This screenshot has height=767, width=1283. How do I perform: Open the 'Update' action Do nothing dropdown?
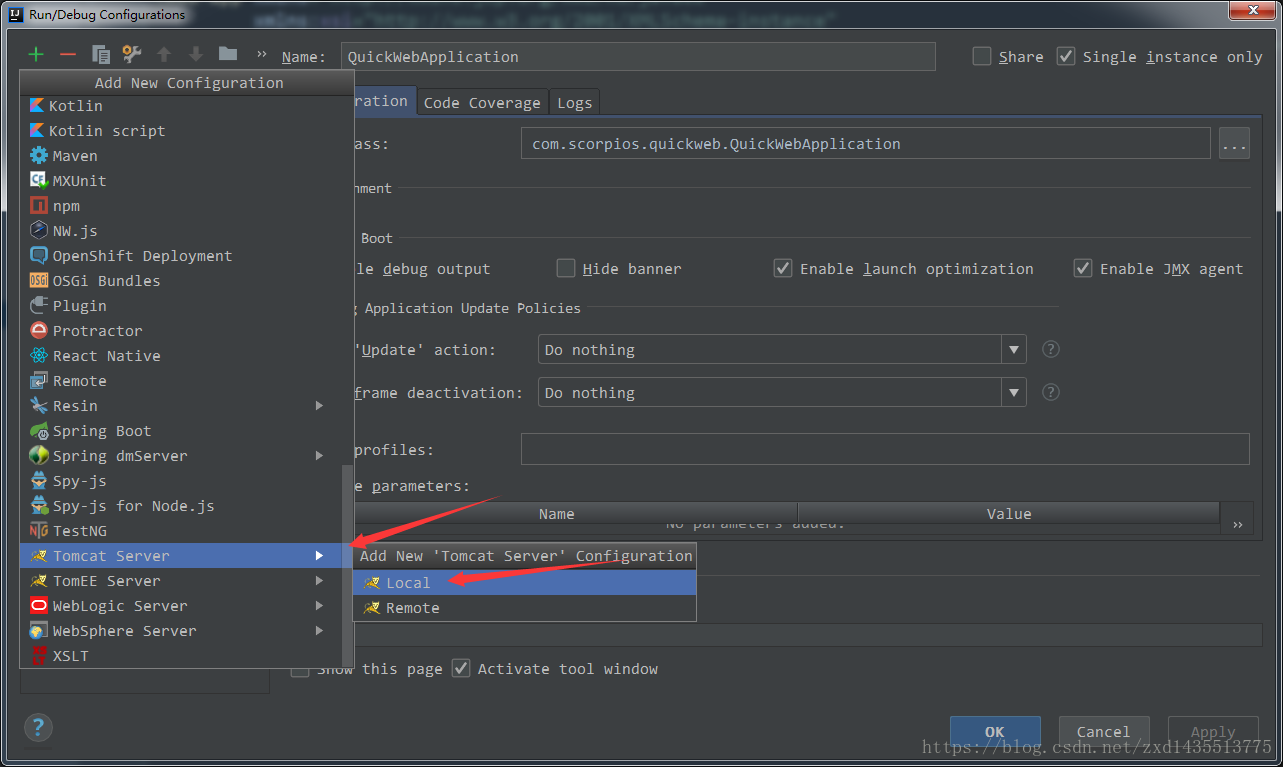782,349
